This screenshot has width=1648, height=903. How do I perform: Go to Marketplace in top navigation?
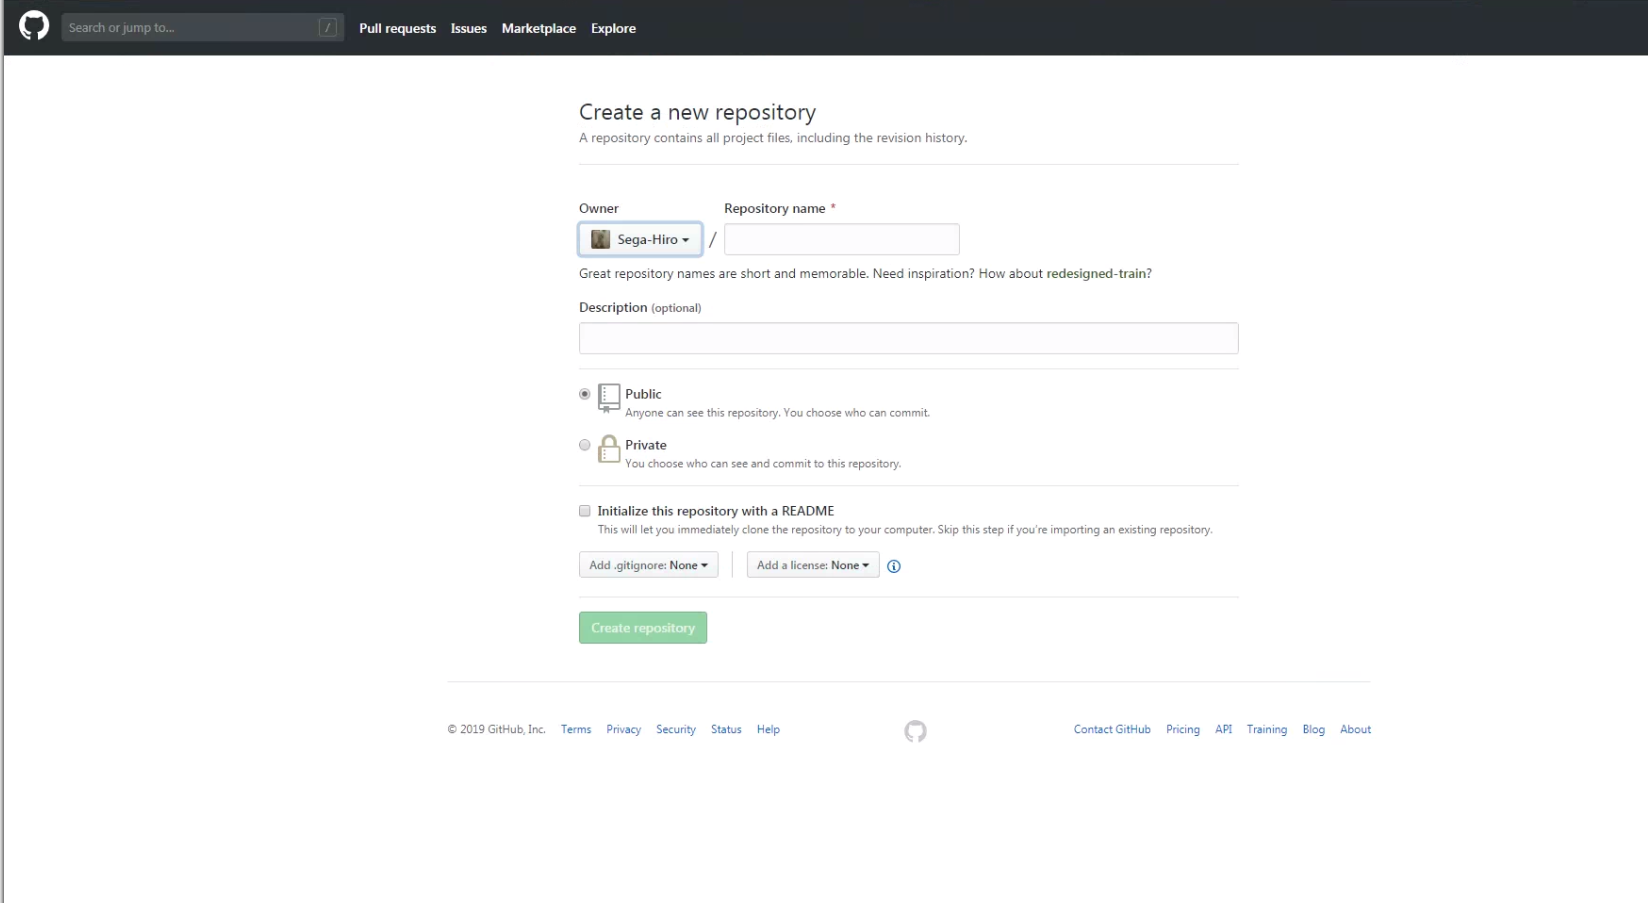[538, 28]
